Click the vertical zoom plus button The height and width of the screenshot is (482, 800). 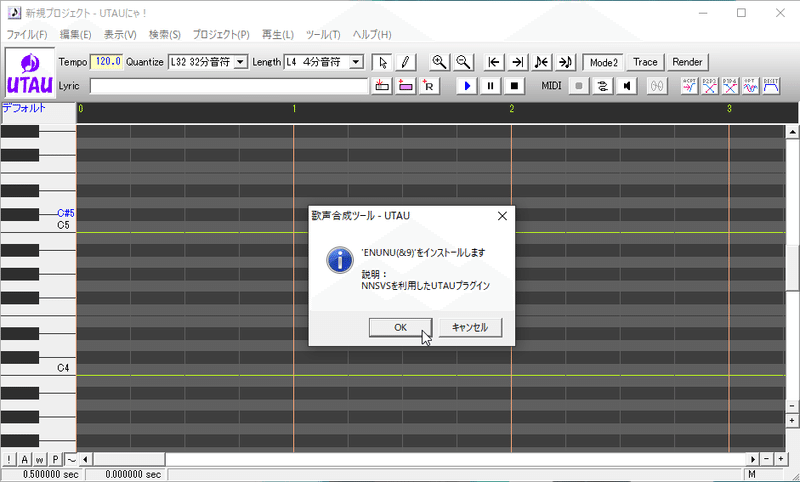792,421
